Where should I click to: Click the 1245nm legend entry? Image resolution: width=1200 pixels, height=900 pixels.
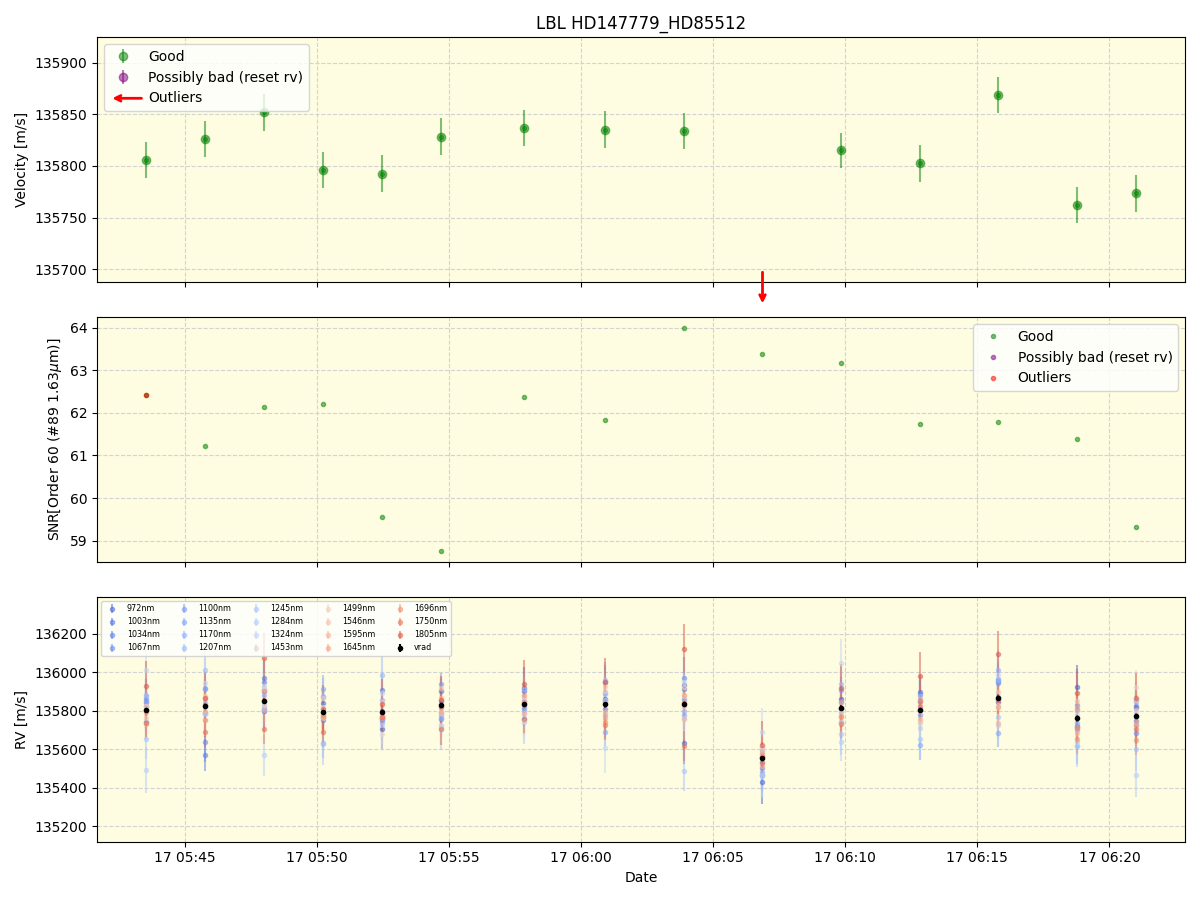tap(278, 608)
